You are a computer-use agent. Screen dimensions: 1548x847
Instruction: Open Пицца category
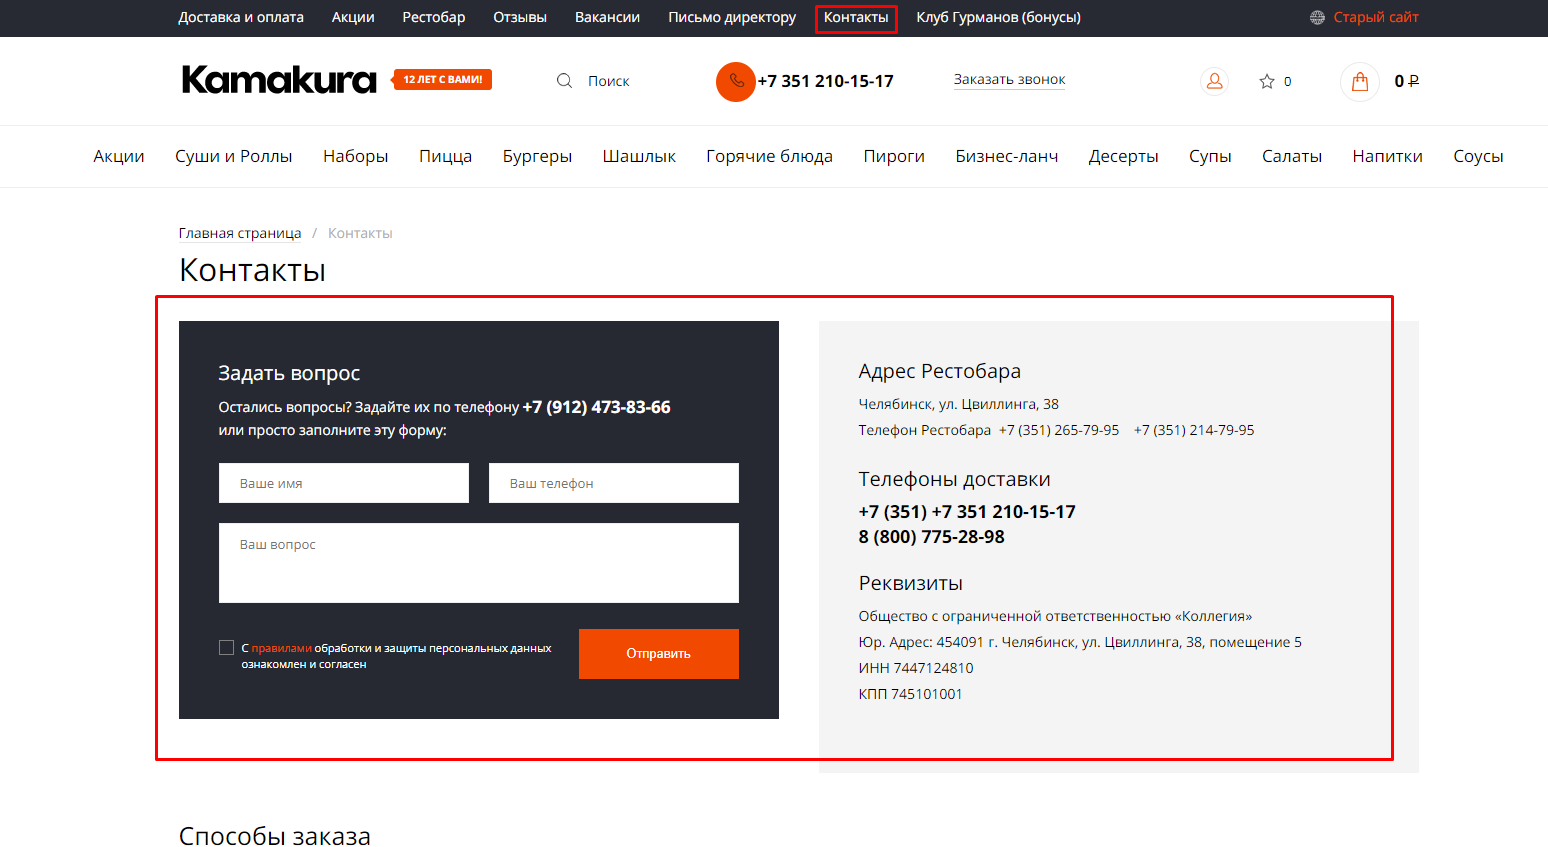(x=445, y=156)
